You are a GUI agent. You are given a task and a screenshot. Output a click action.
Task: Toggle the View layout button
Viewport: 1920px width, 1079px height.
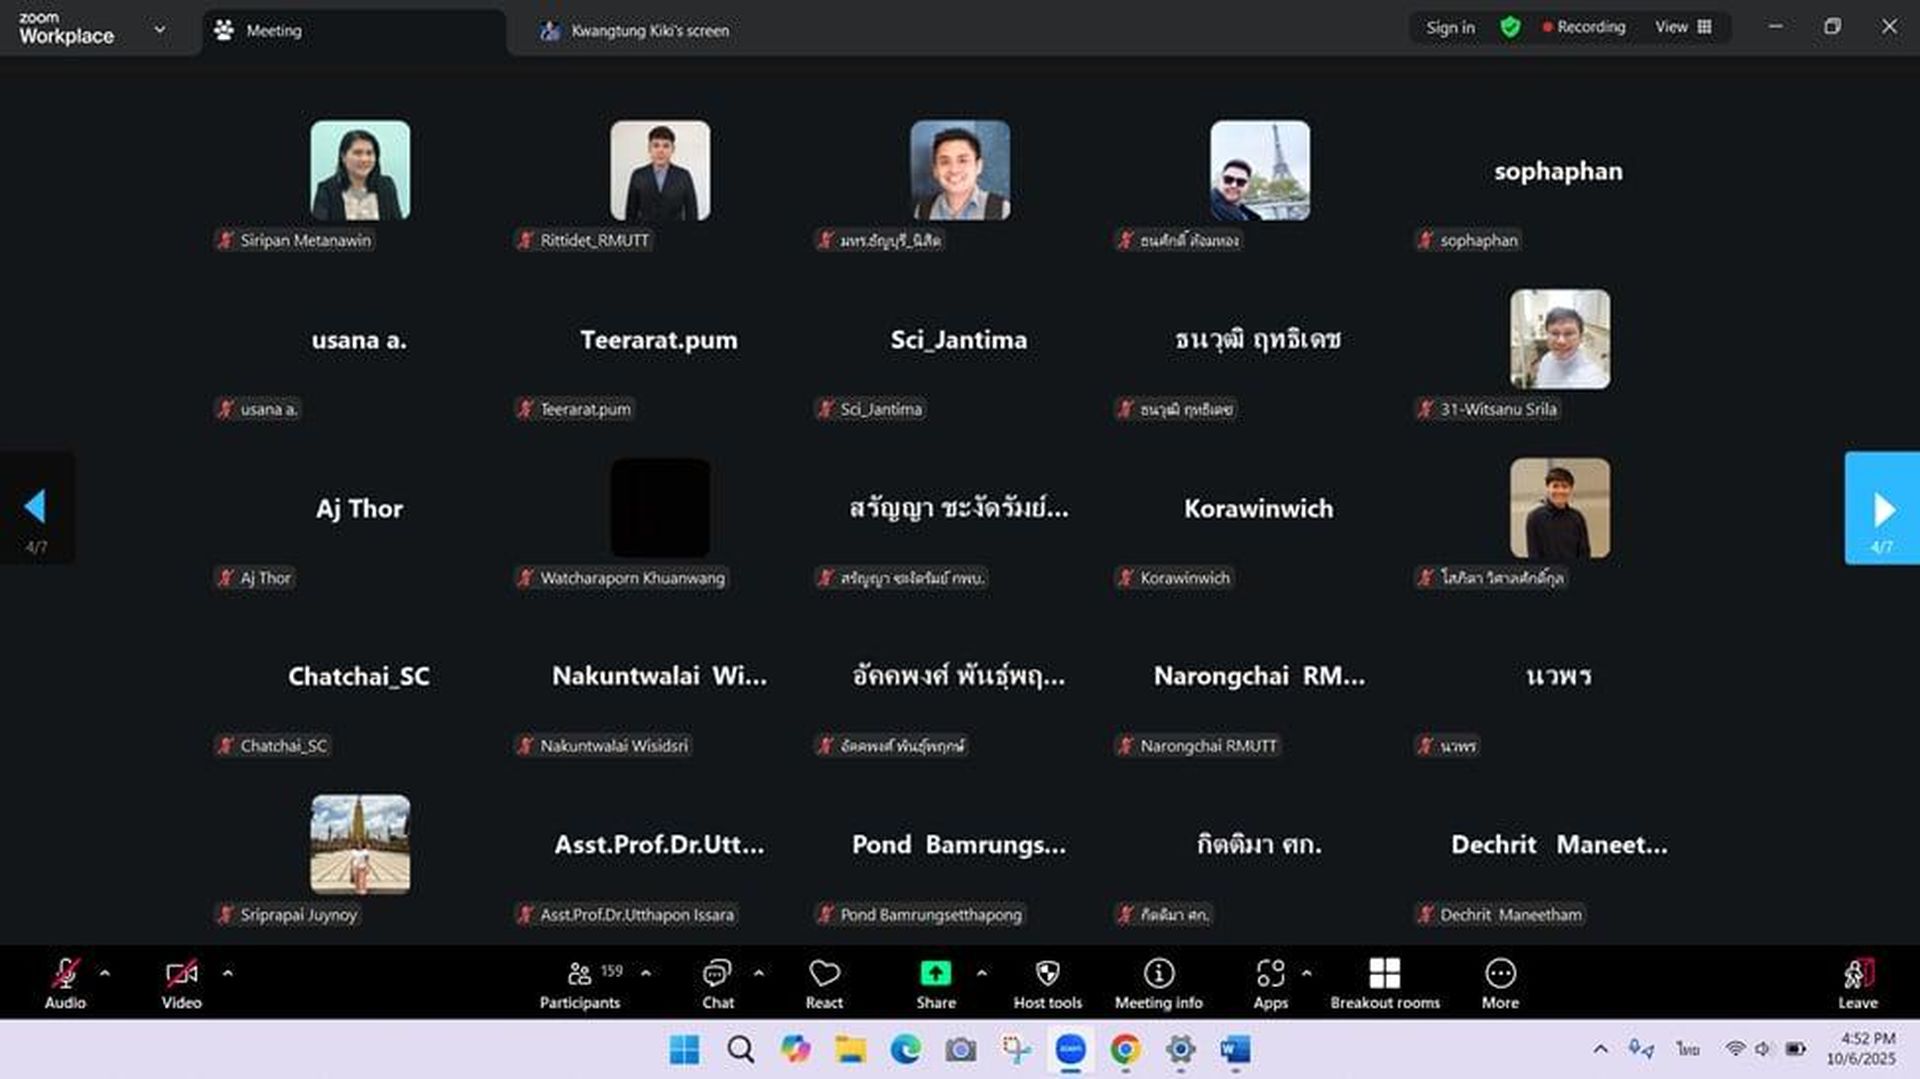(x=1683, y=27)
